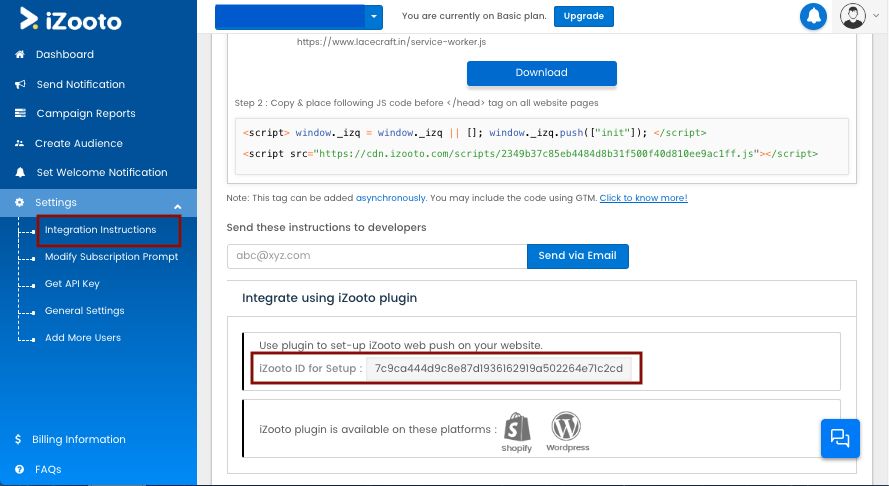Click the JS code snippet box
The image size is (889, 486).
click(541, 146)
